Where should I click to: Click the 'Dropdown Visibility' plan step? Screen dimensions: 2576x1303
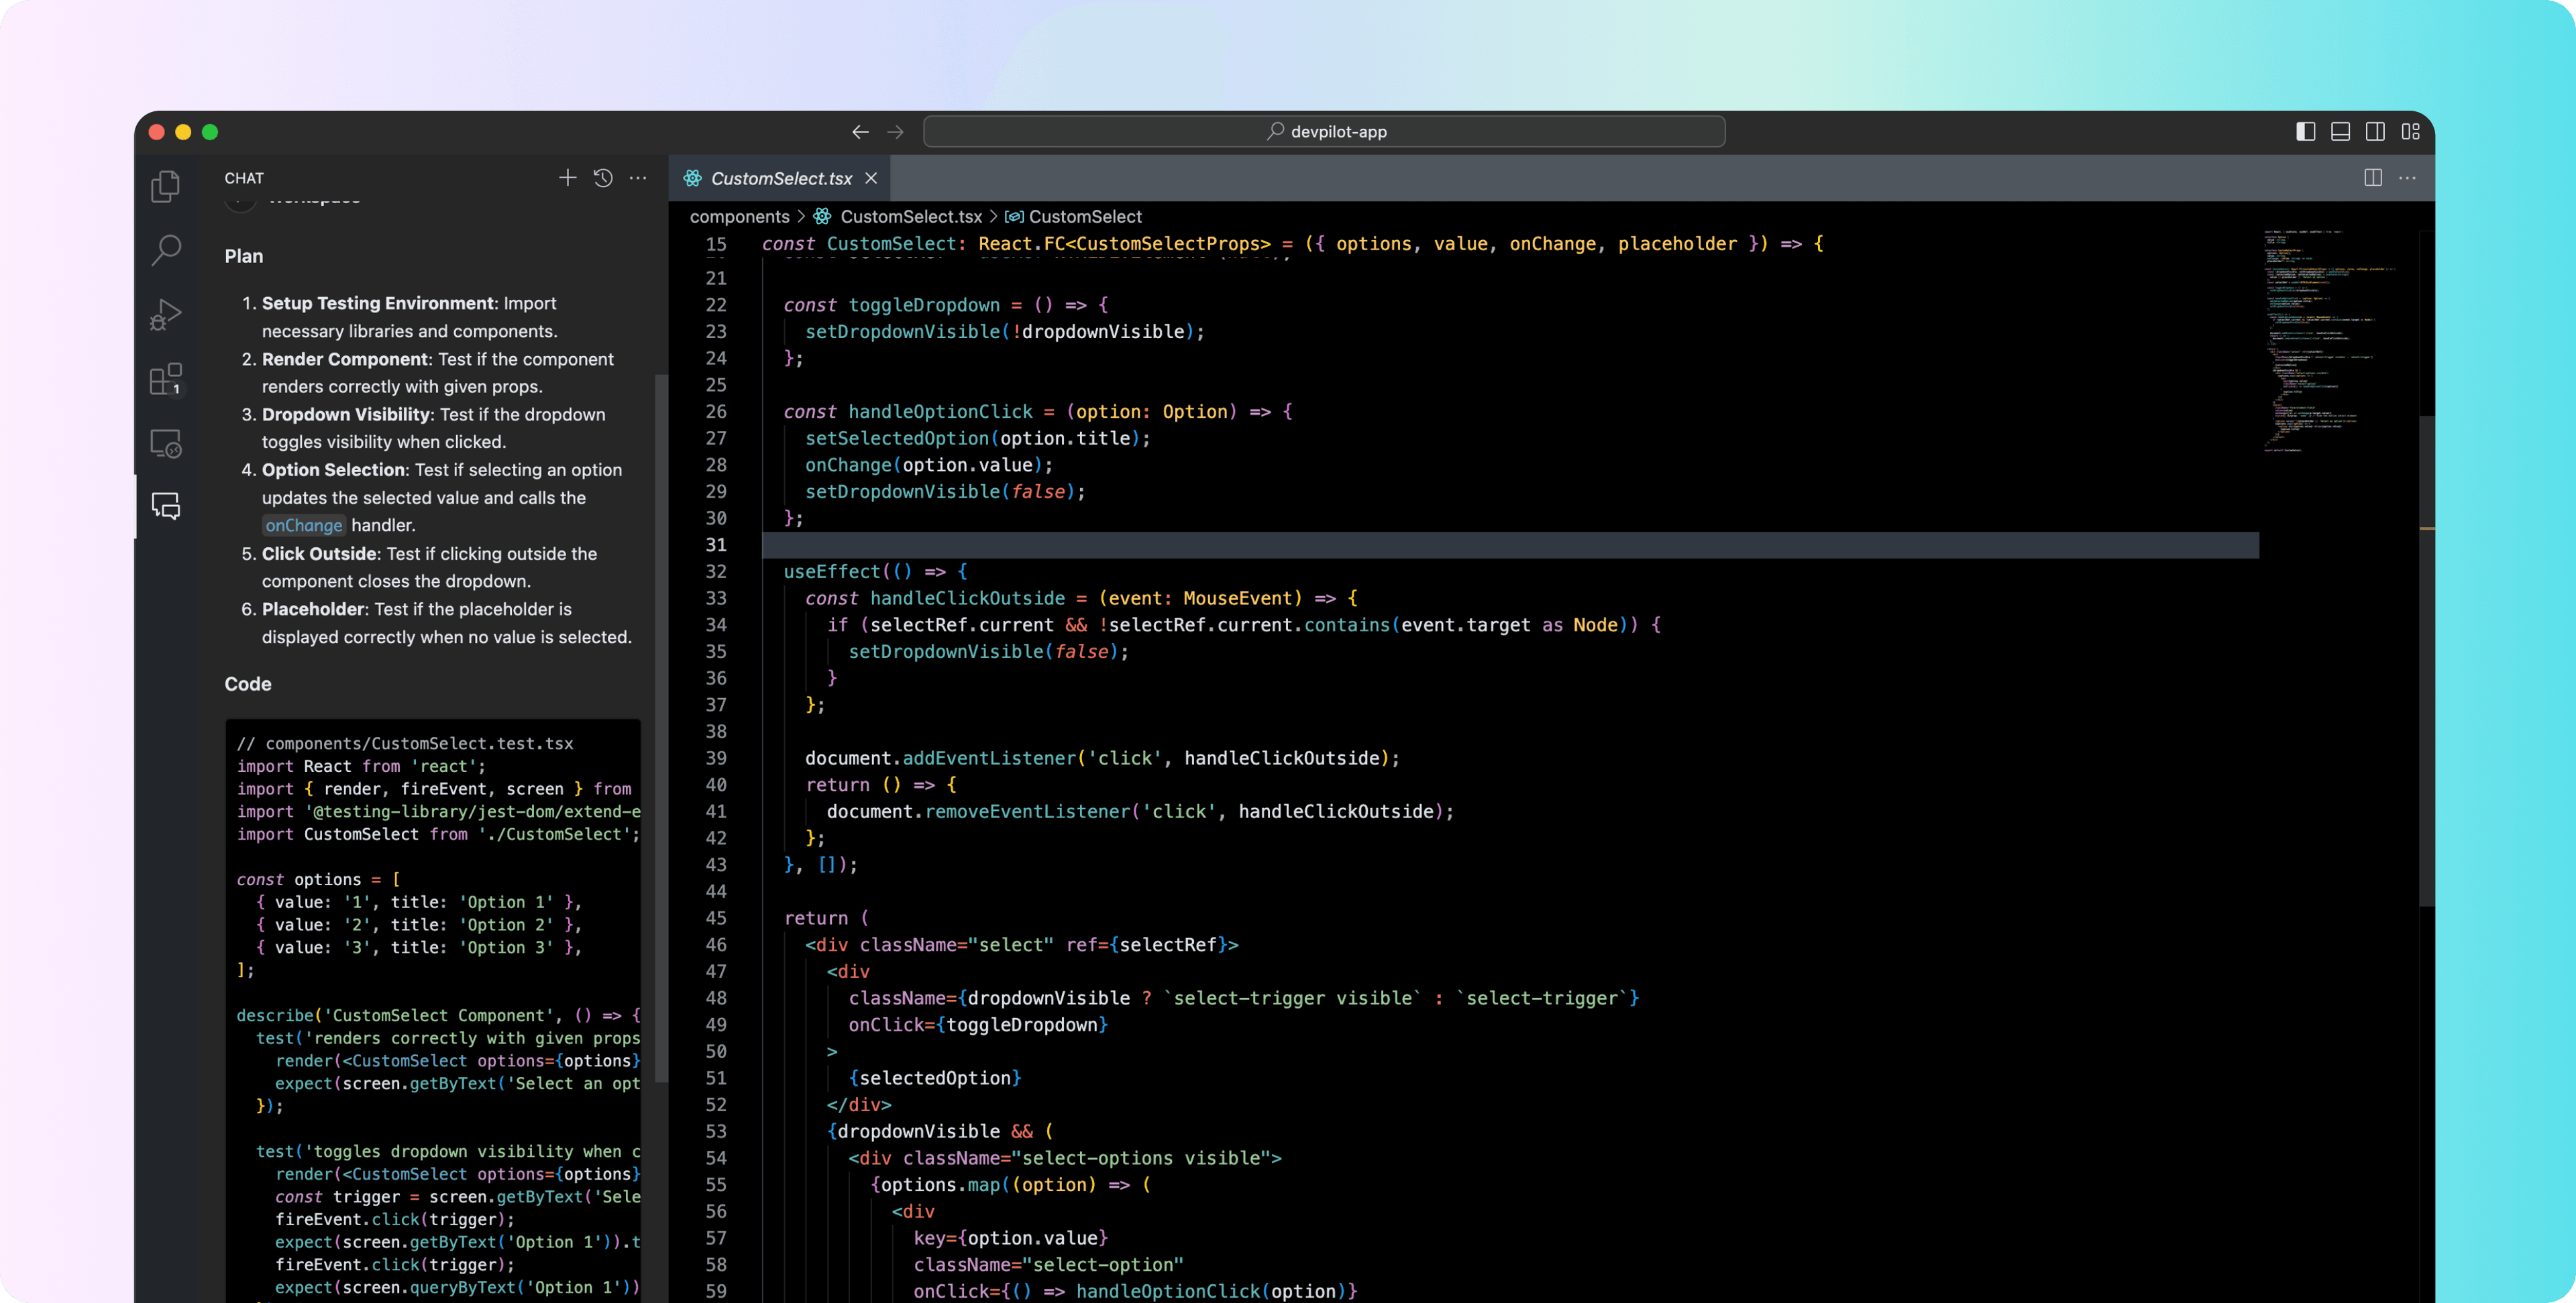pos(345,414)
